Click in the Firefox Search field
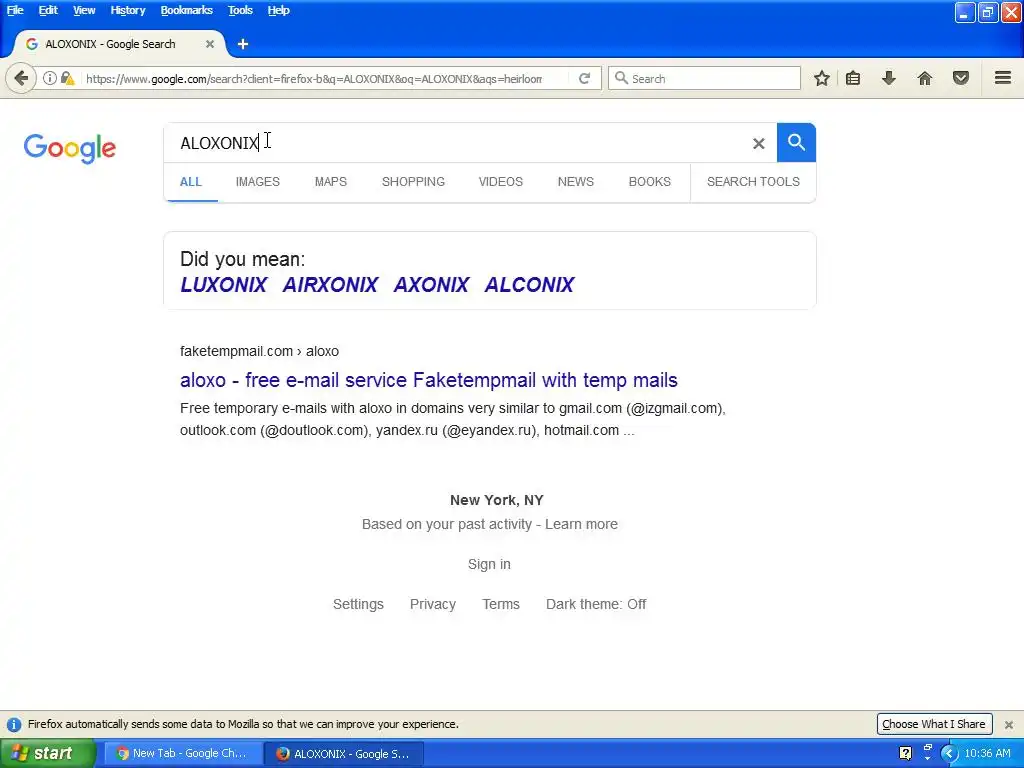Screen dimensions: 1024x768 [x=705, y=78]
